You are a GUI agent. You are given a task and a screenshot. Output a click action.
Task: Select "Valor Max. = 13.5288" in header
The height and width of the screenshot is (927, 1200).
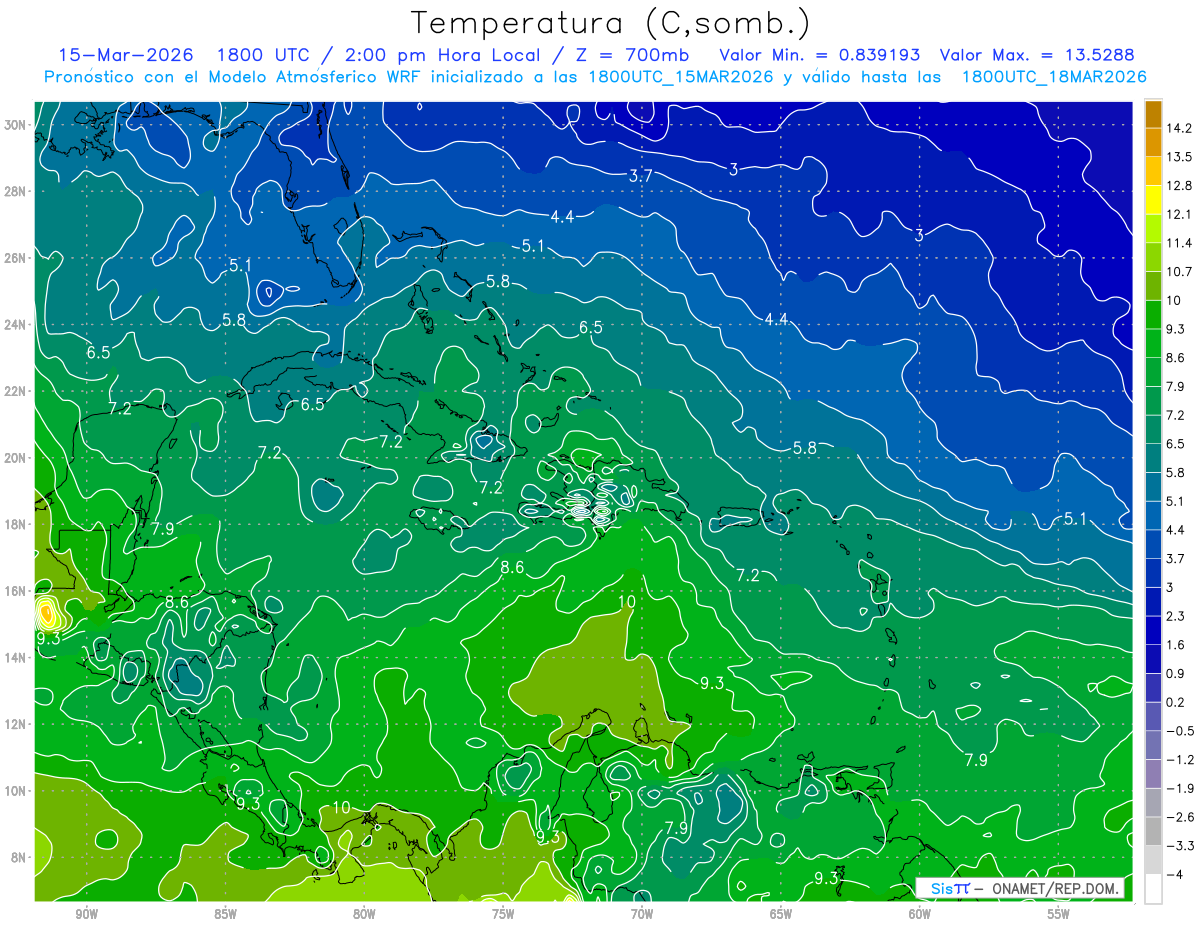(x=1037, y=55)
